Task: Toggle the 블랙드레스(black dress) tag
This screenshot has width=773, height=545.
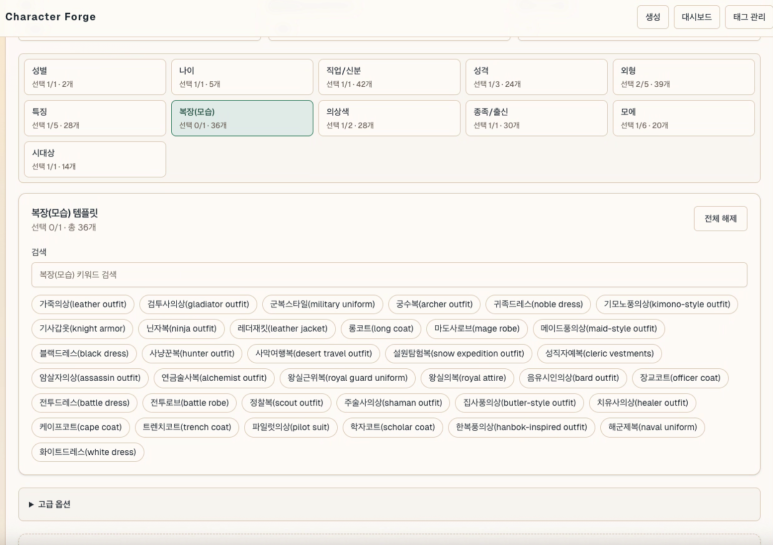Action: coord(84,353)
